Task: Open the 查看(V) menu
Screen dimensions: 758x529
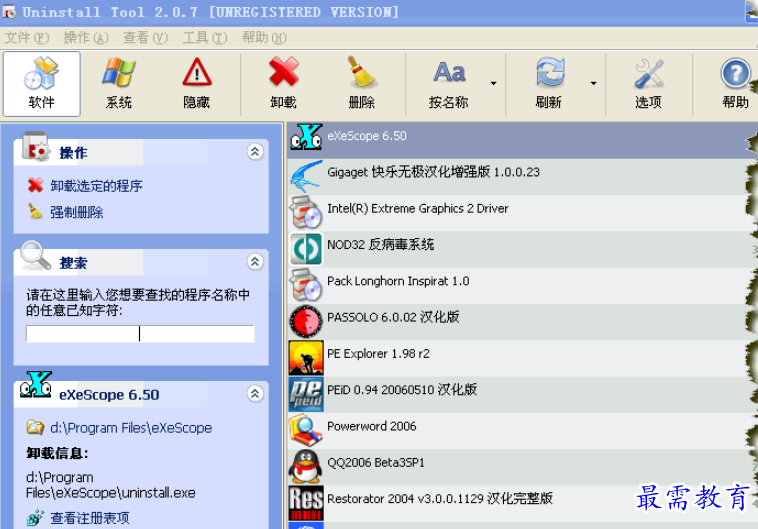Action: pos(146,37)
